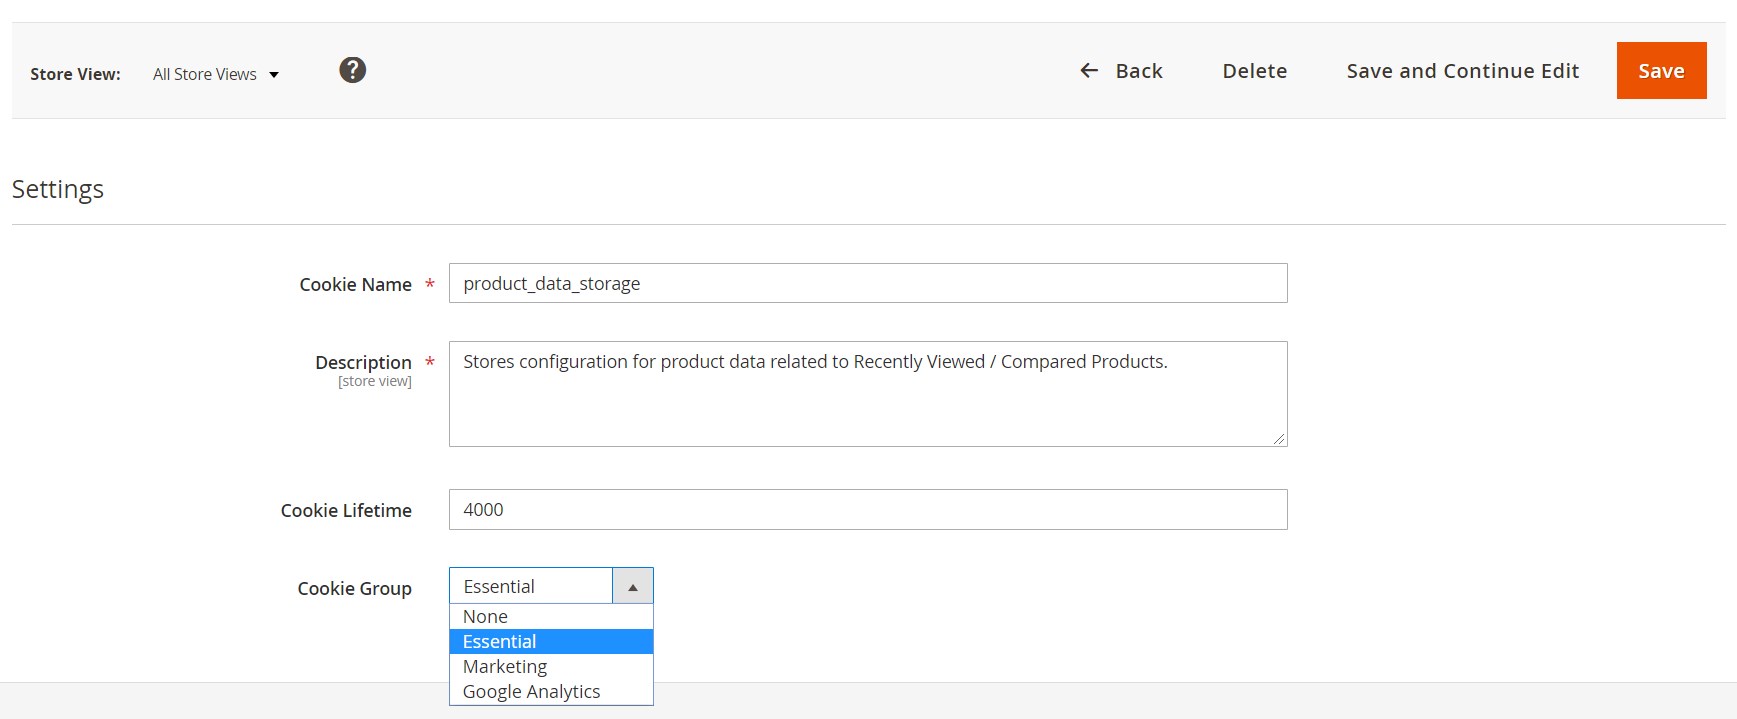
Task: Choose the highlighted Essential option in list
Action: (x=500, y=642)
